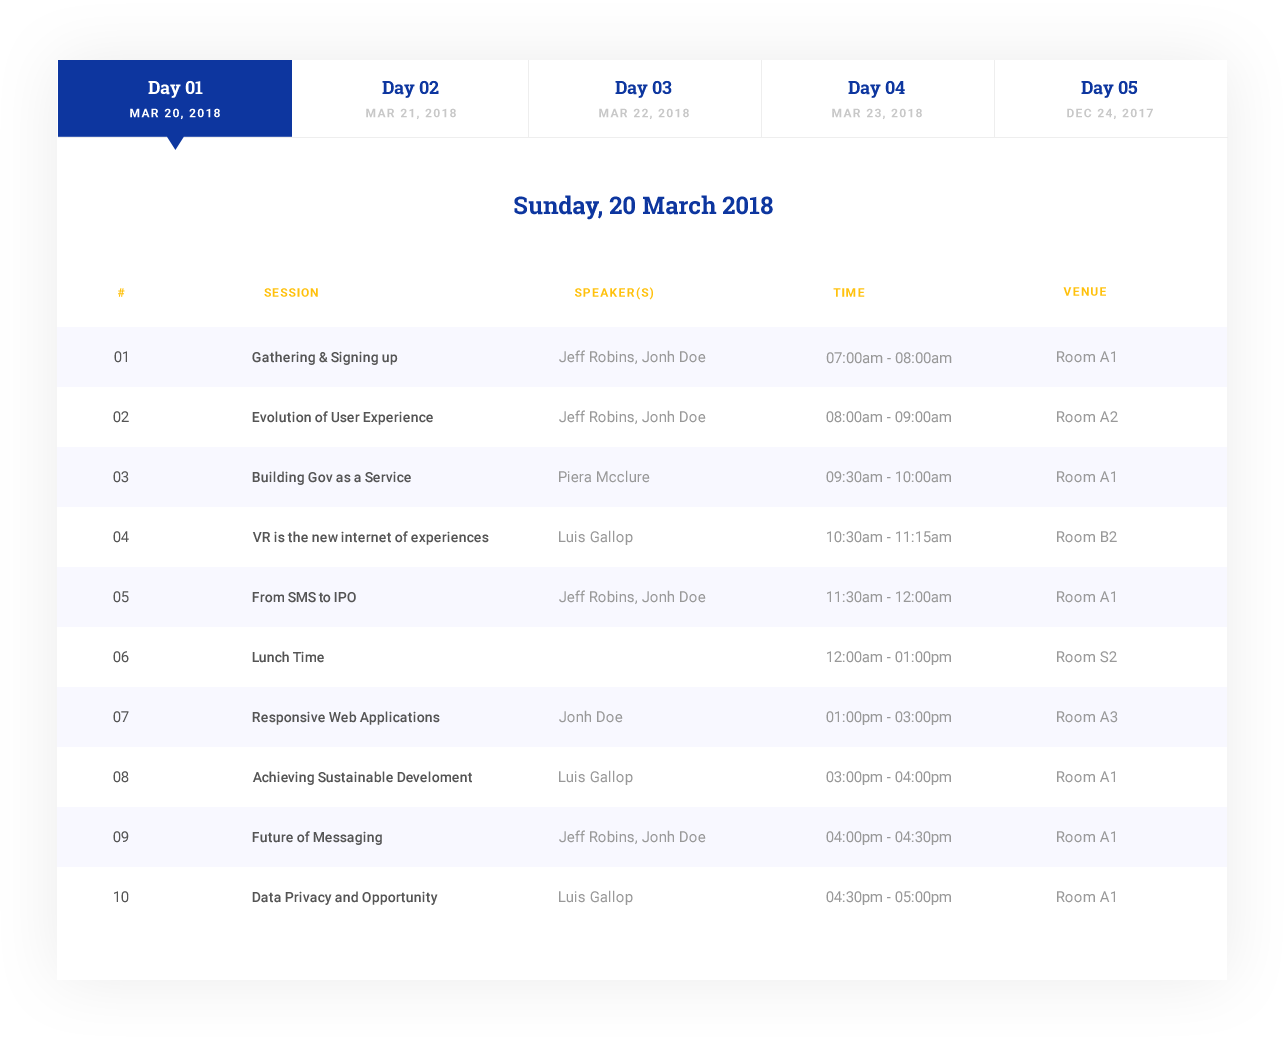The image size is (1284, 1037).
Task: Click the time 04:00pm - 04:30pm
Action: (x=889, y=837)
